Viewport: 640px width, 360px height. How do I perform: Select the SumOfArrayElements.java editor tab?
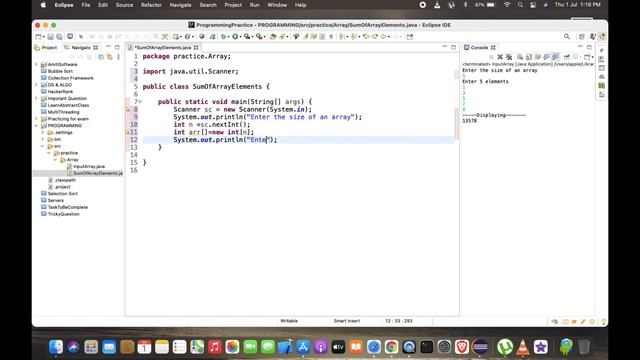(162, 47)
